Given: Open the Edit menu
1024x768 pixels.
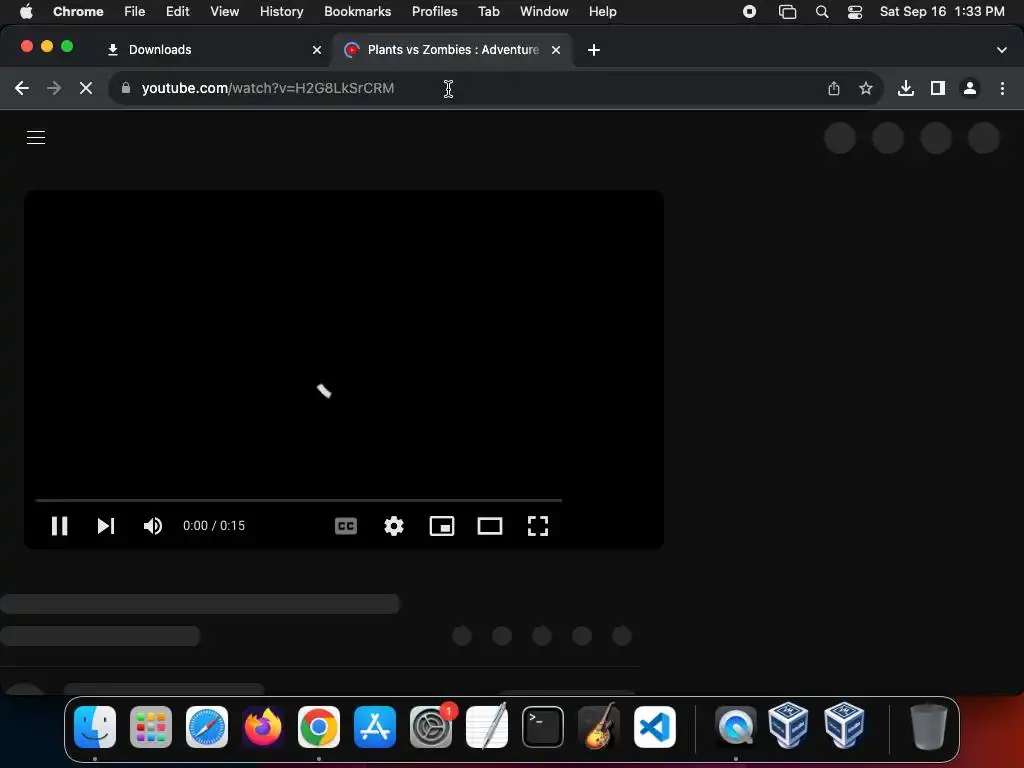Looking at the screenshot, I should point(177,11).
